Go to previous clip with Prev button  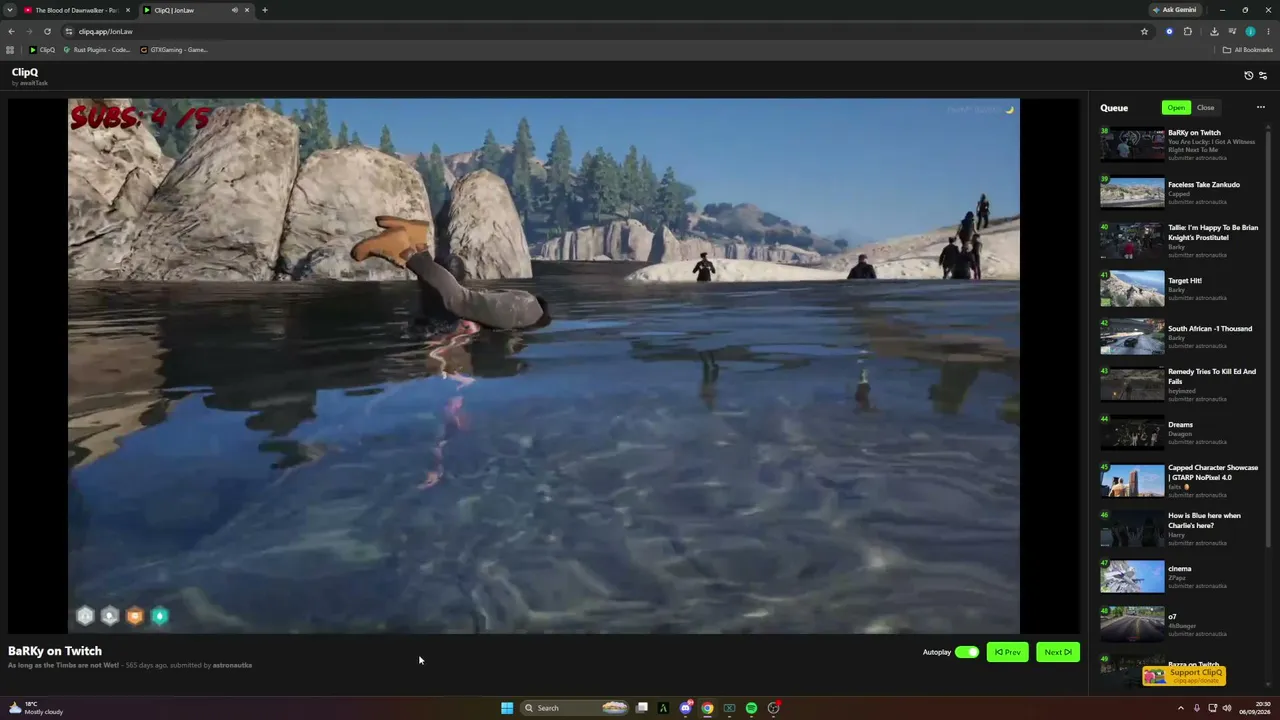click(1008, 652)
